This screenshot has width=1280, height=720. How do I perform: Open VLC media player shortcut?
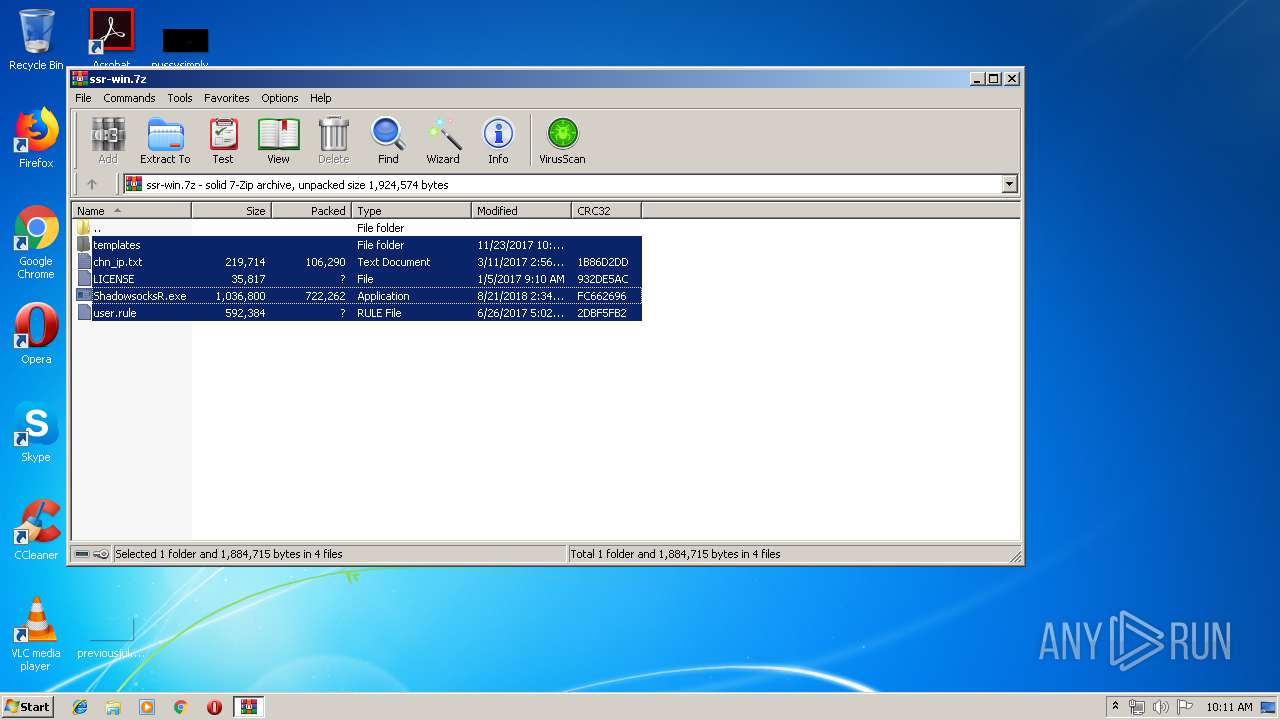pyautogui.click(x=36, y=634)
